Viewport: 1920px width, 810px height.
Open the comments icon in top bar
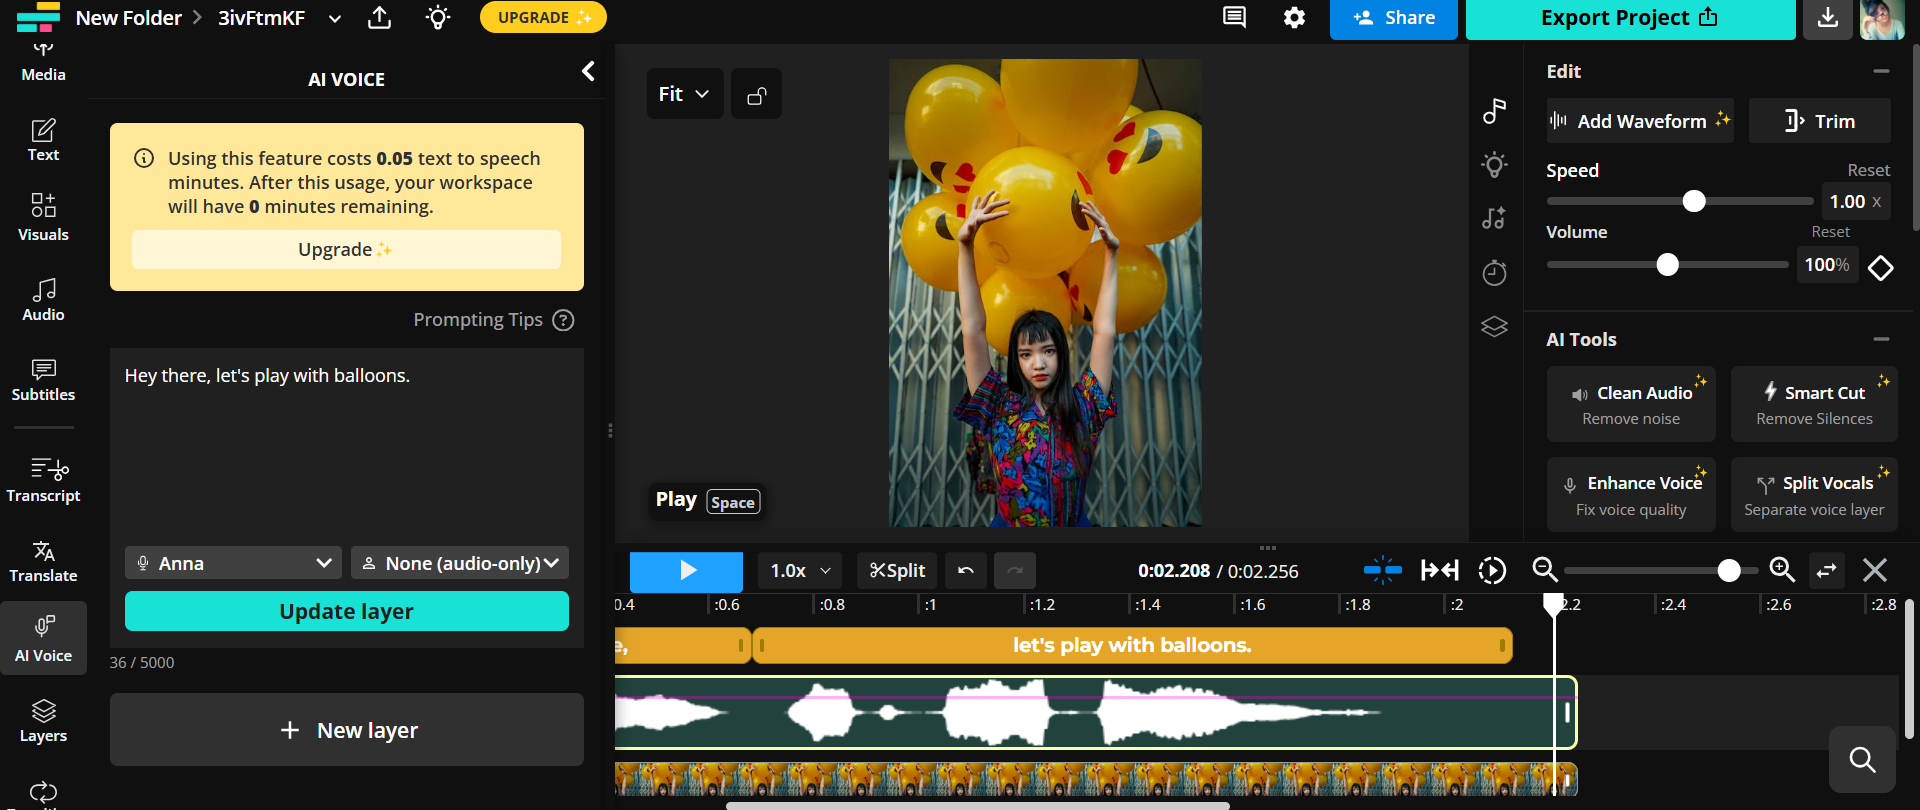[x=1235, y=18]
